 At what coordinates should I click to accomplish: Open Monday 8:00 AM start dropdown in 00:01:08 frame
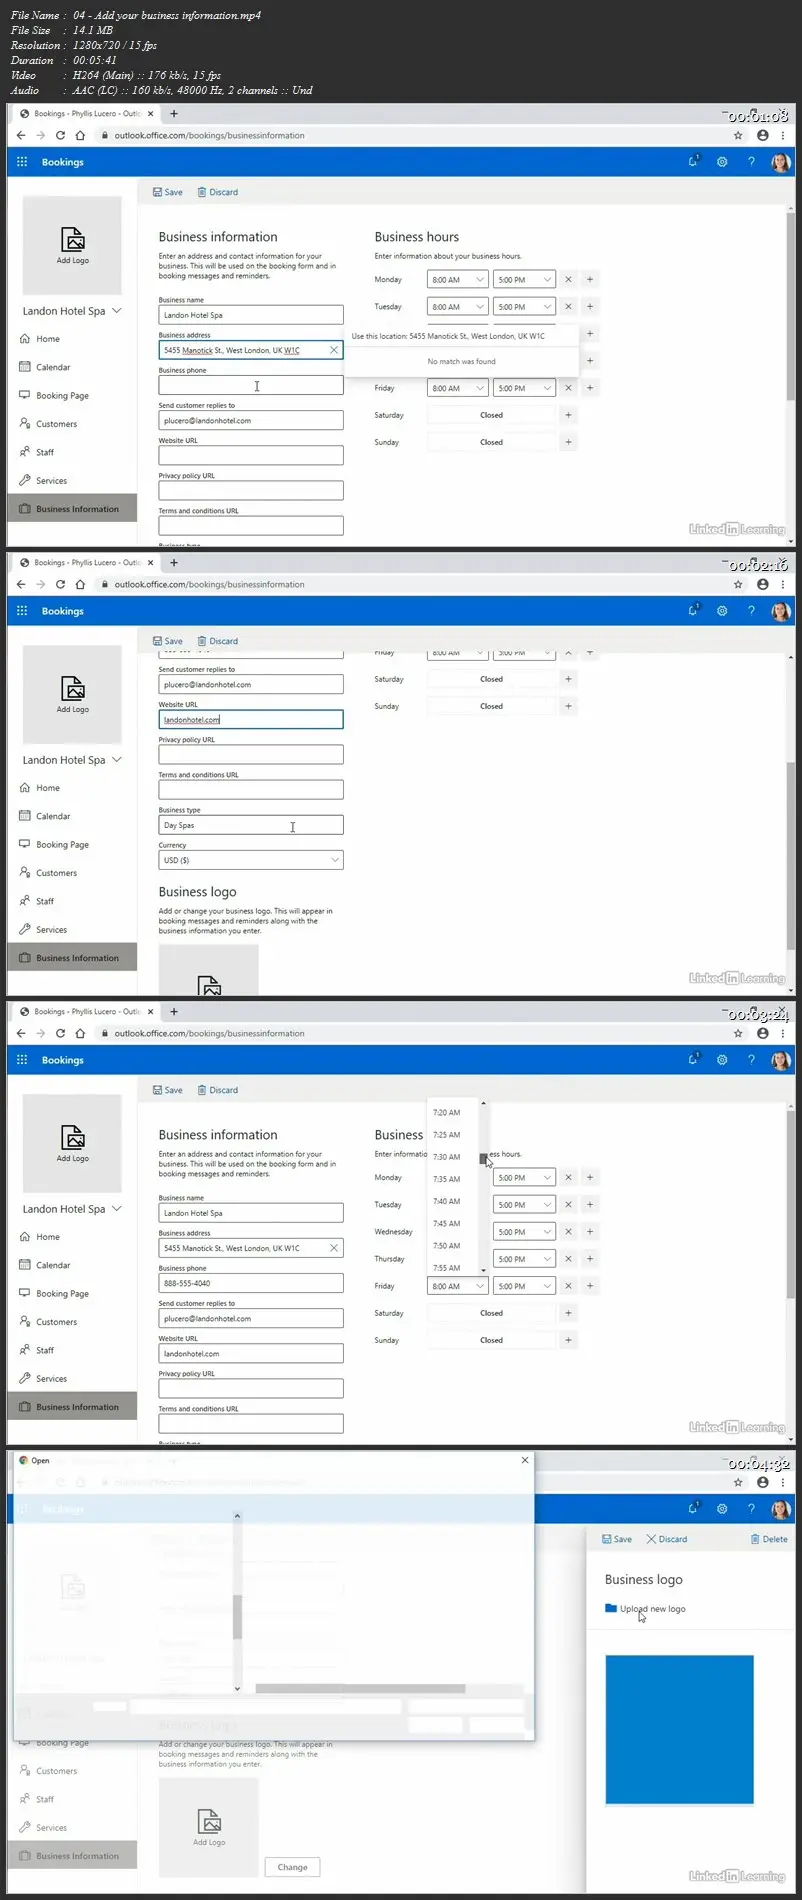pyautogui.click(x=458, y=280)
